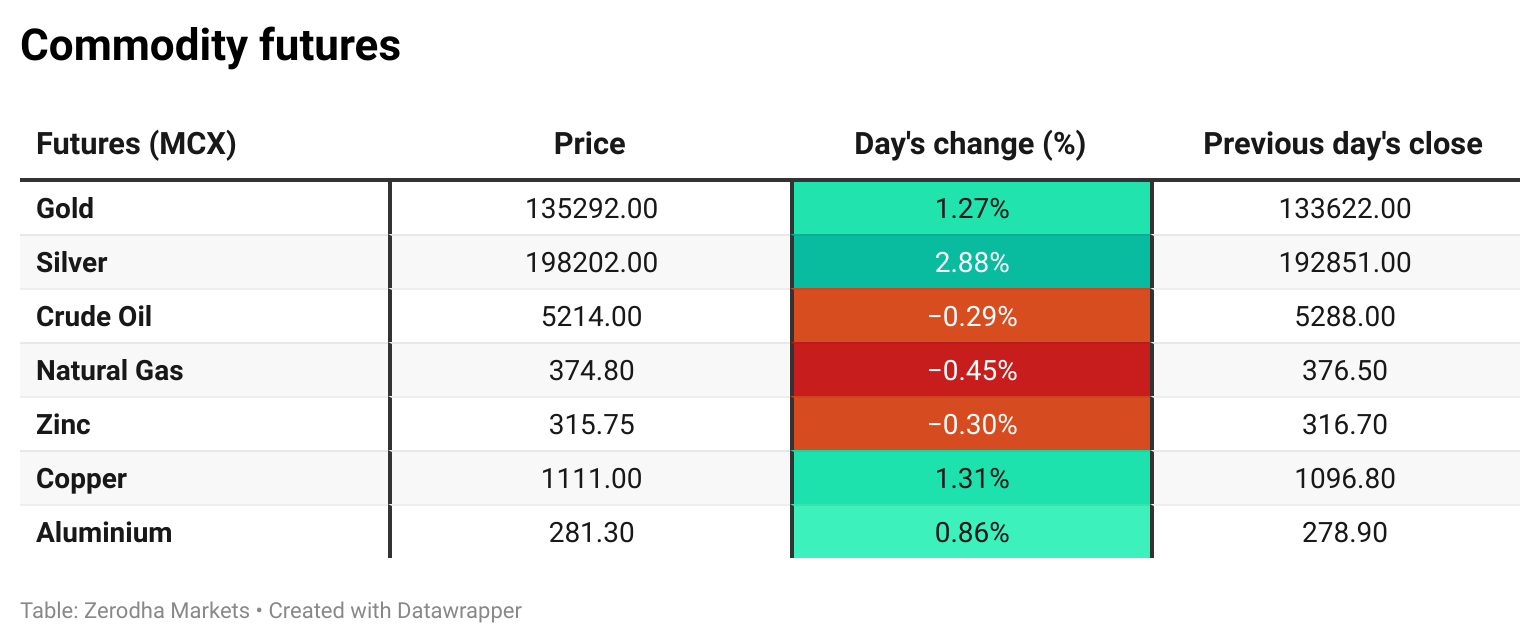Select the Gold row label
This screenshot has height=644, width=1540.
[x=65, y=209]
